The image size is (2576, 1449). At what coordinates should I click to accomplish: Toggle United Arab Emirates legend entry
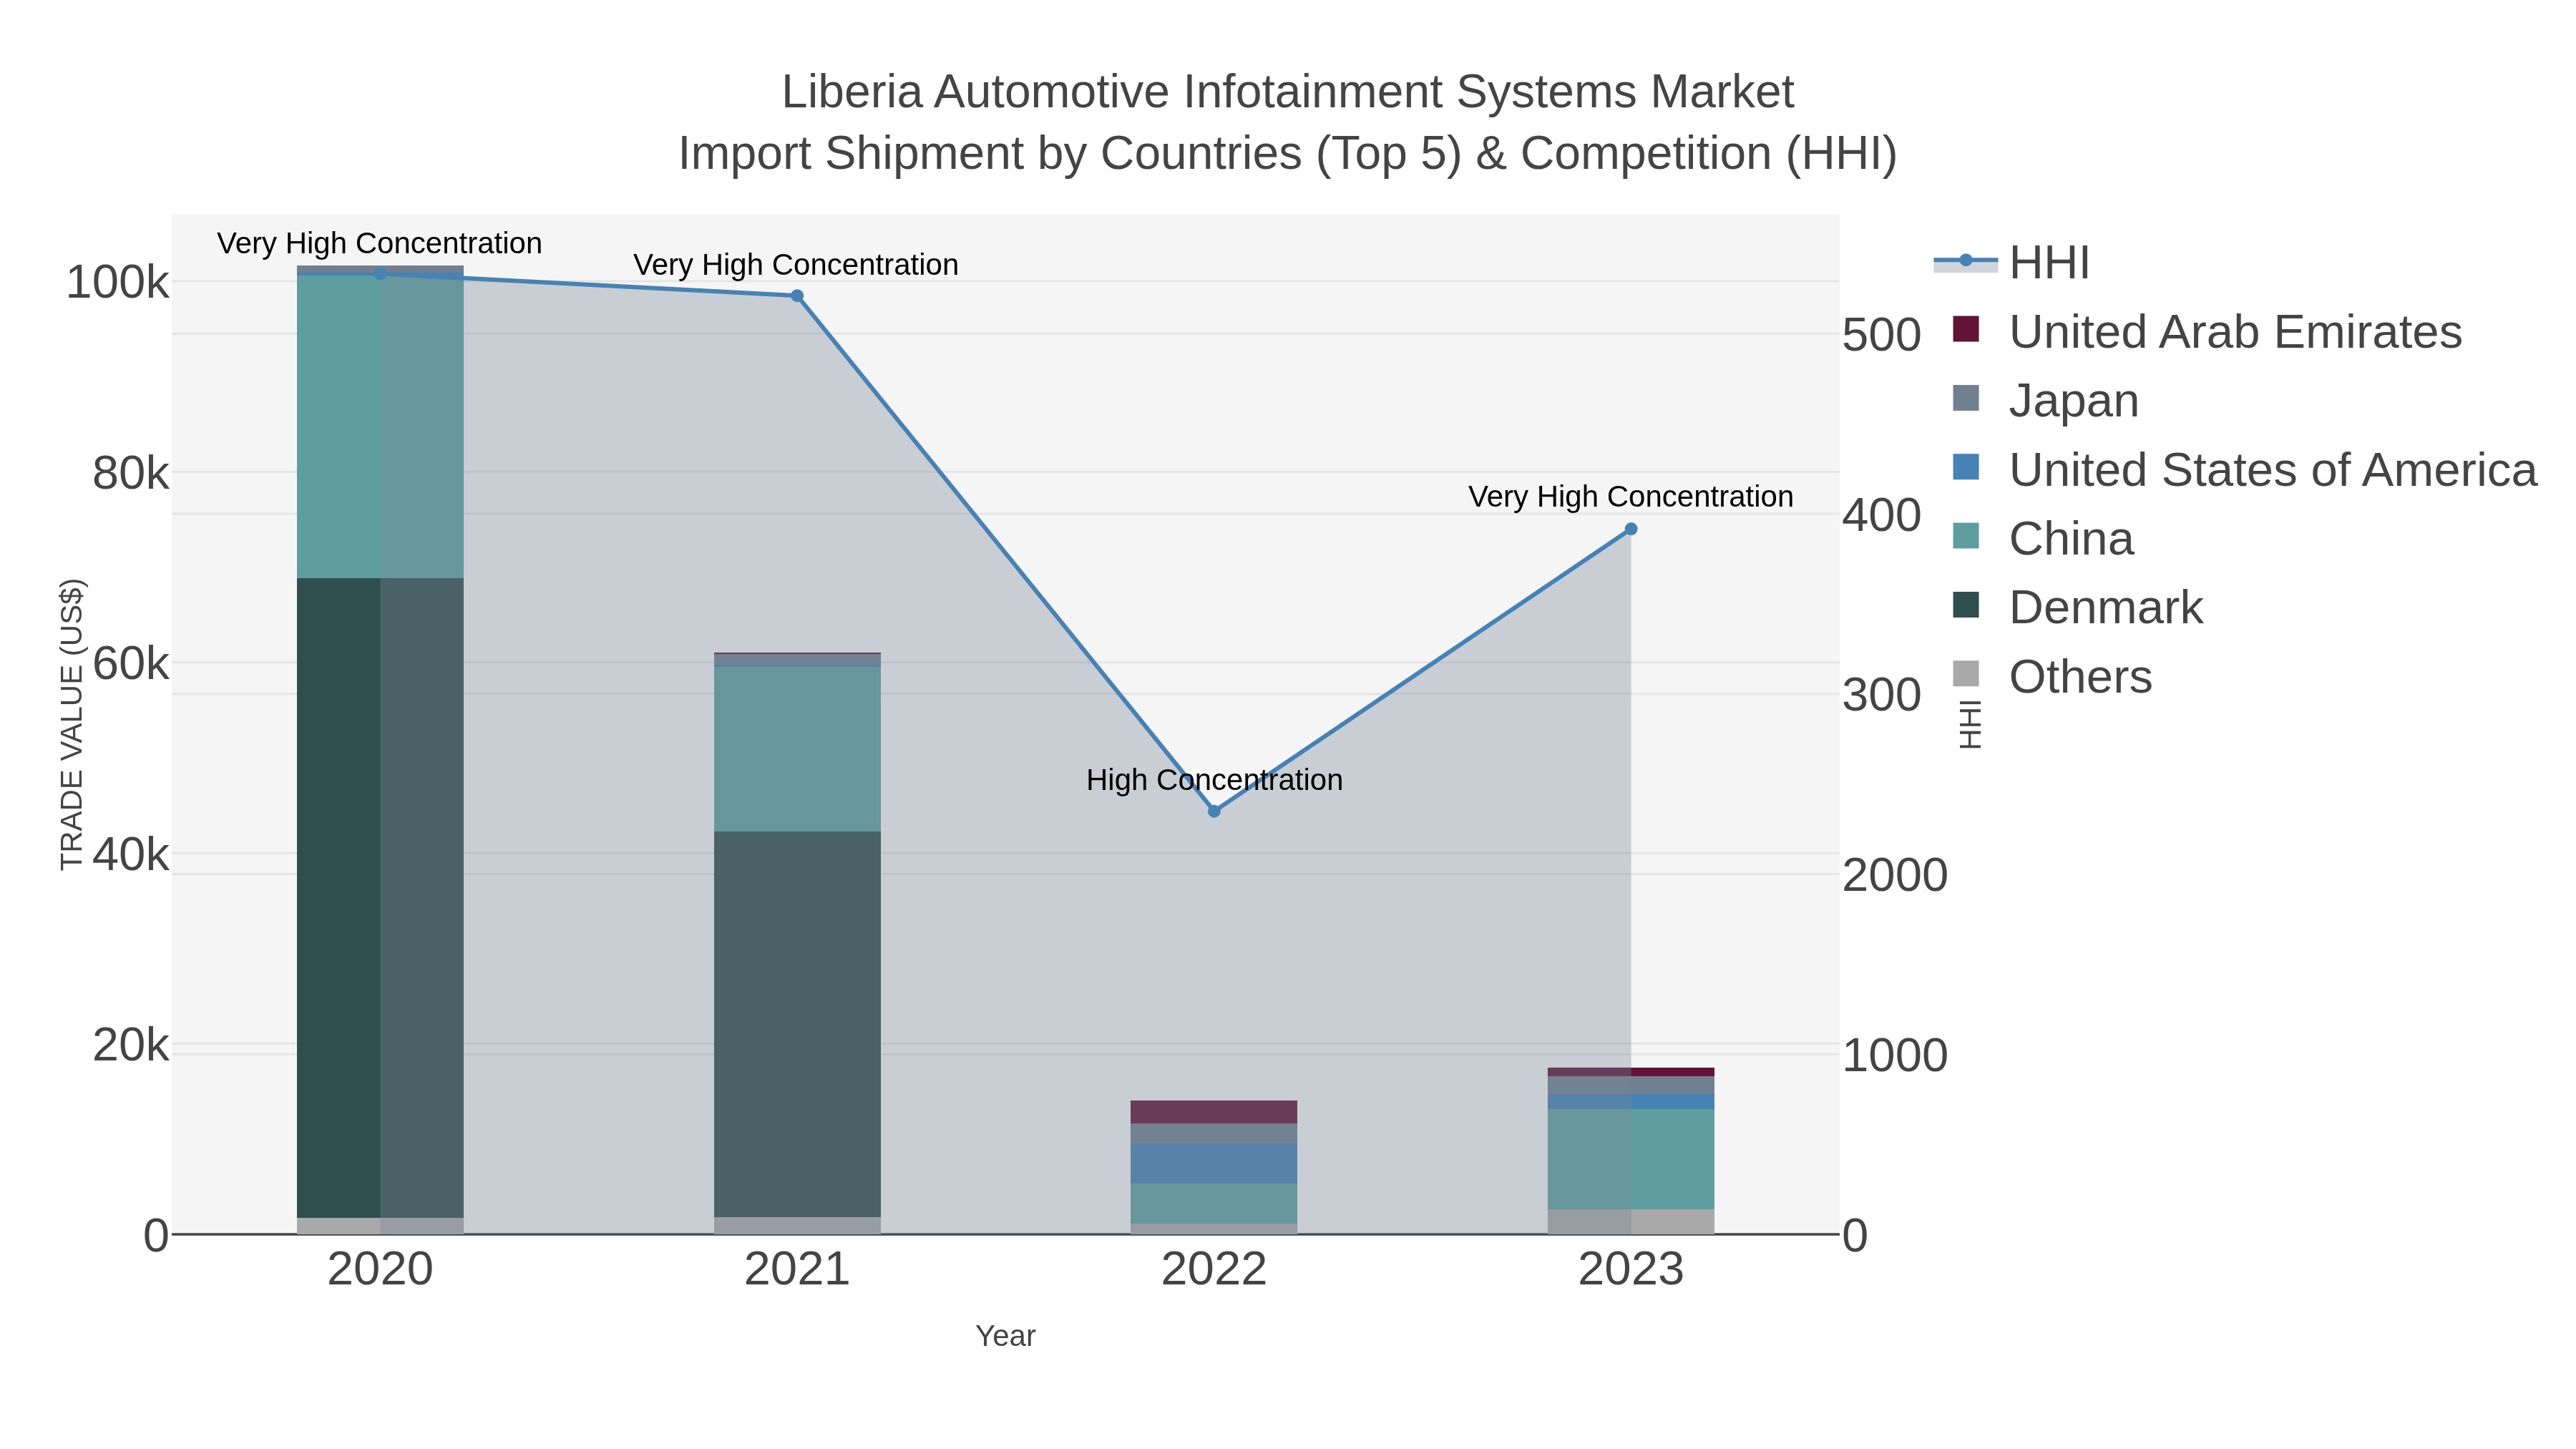(x=2207, y=331)
